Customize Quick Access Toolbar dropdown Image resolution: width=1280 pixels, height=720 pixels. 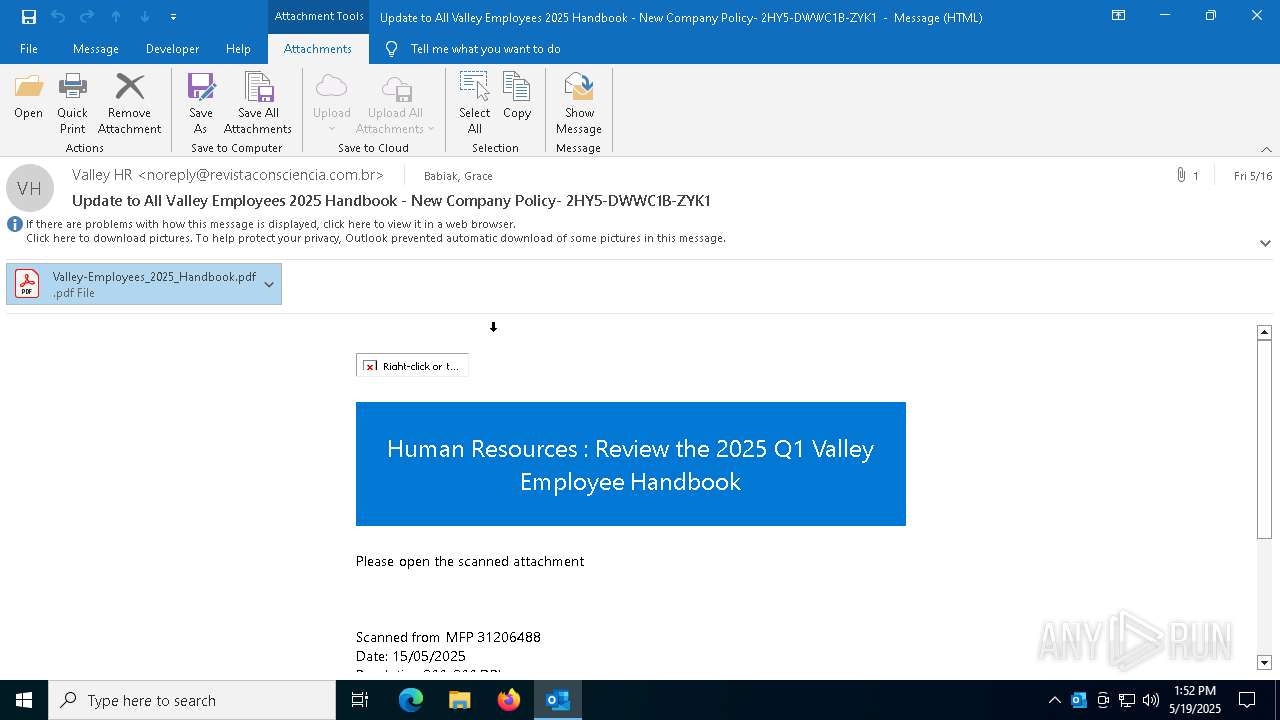point(174,17)
